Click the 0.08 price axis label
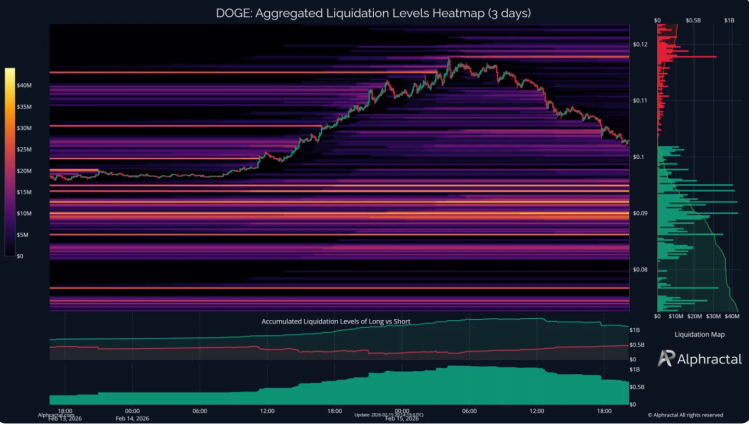 pyautogui.click(x=640, y=269)
